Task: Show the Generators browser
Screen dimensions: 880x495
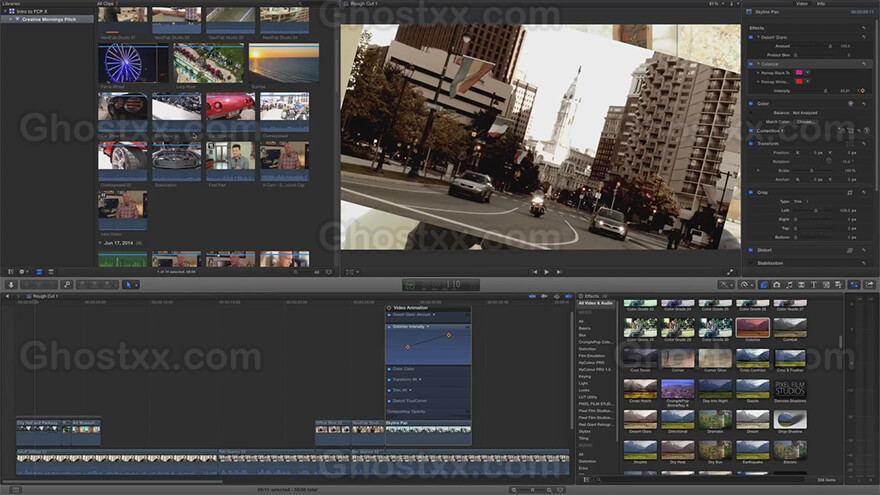Action: tap(826, 285)
